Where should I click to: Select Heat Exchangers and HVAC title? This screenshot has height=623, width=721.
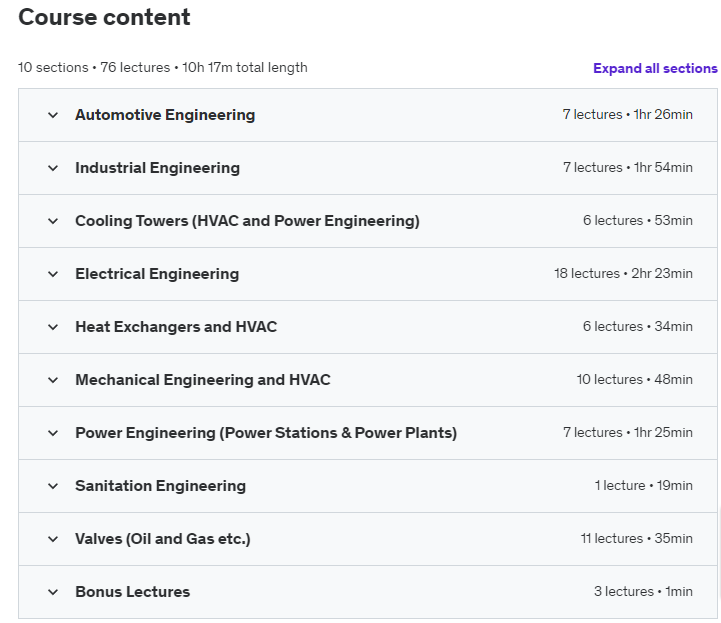click(x=176, y=327)
